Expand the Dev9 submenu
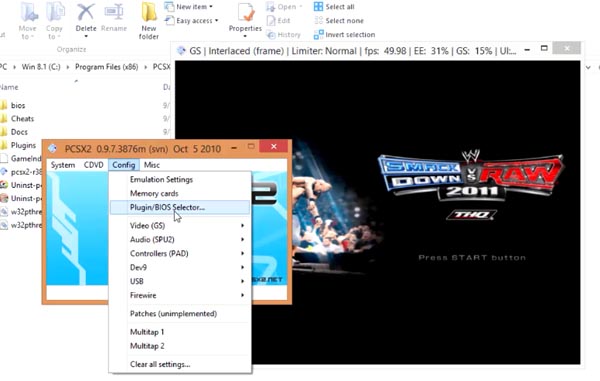600x381 pixels. [181, 267]
